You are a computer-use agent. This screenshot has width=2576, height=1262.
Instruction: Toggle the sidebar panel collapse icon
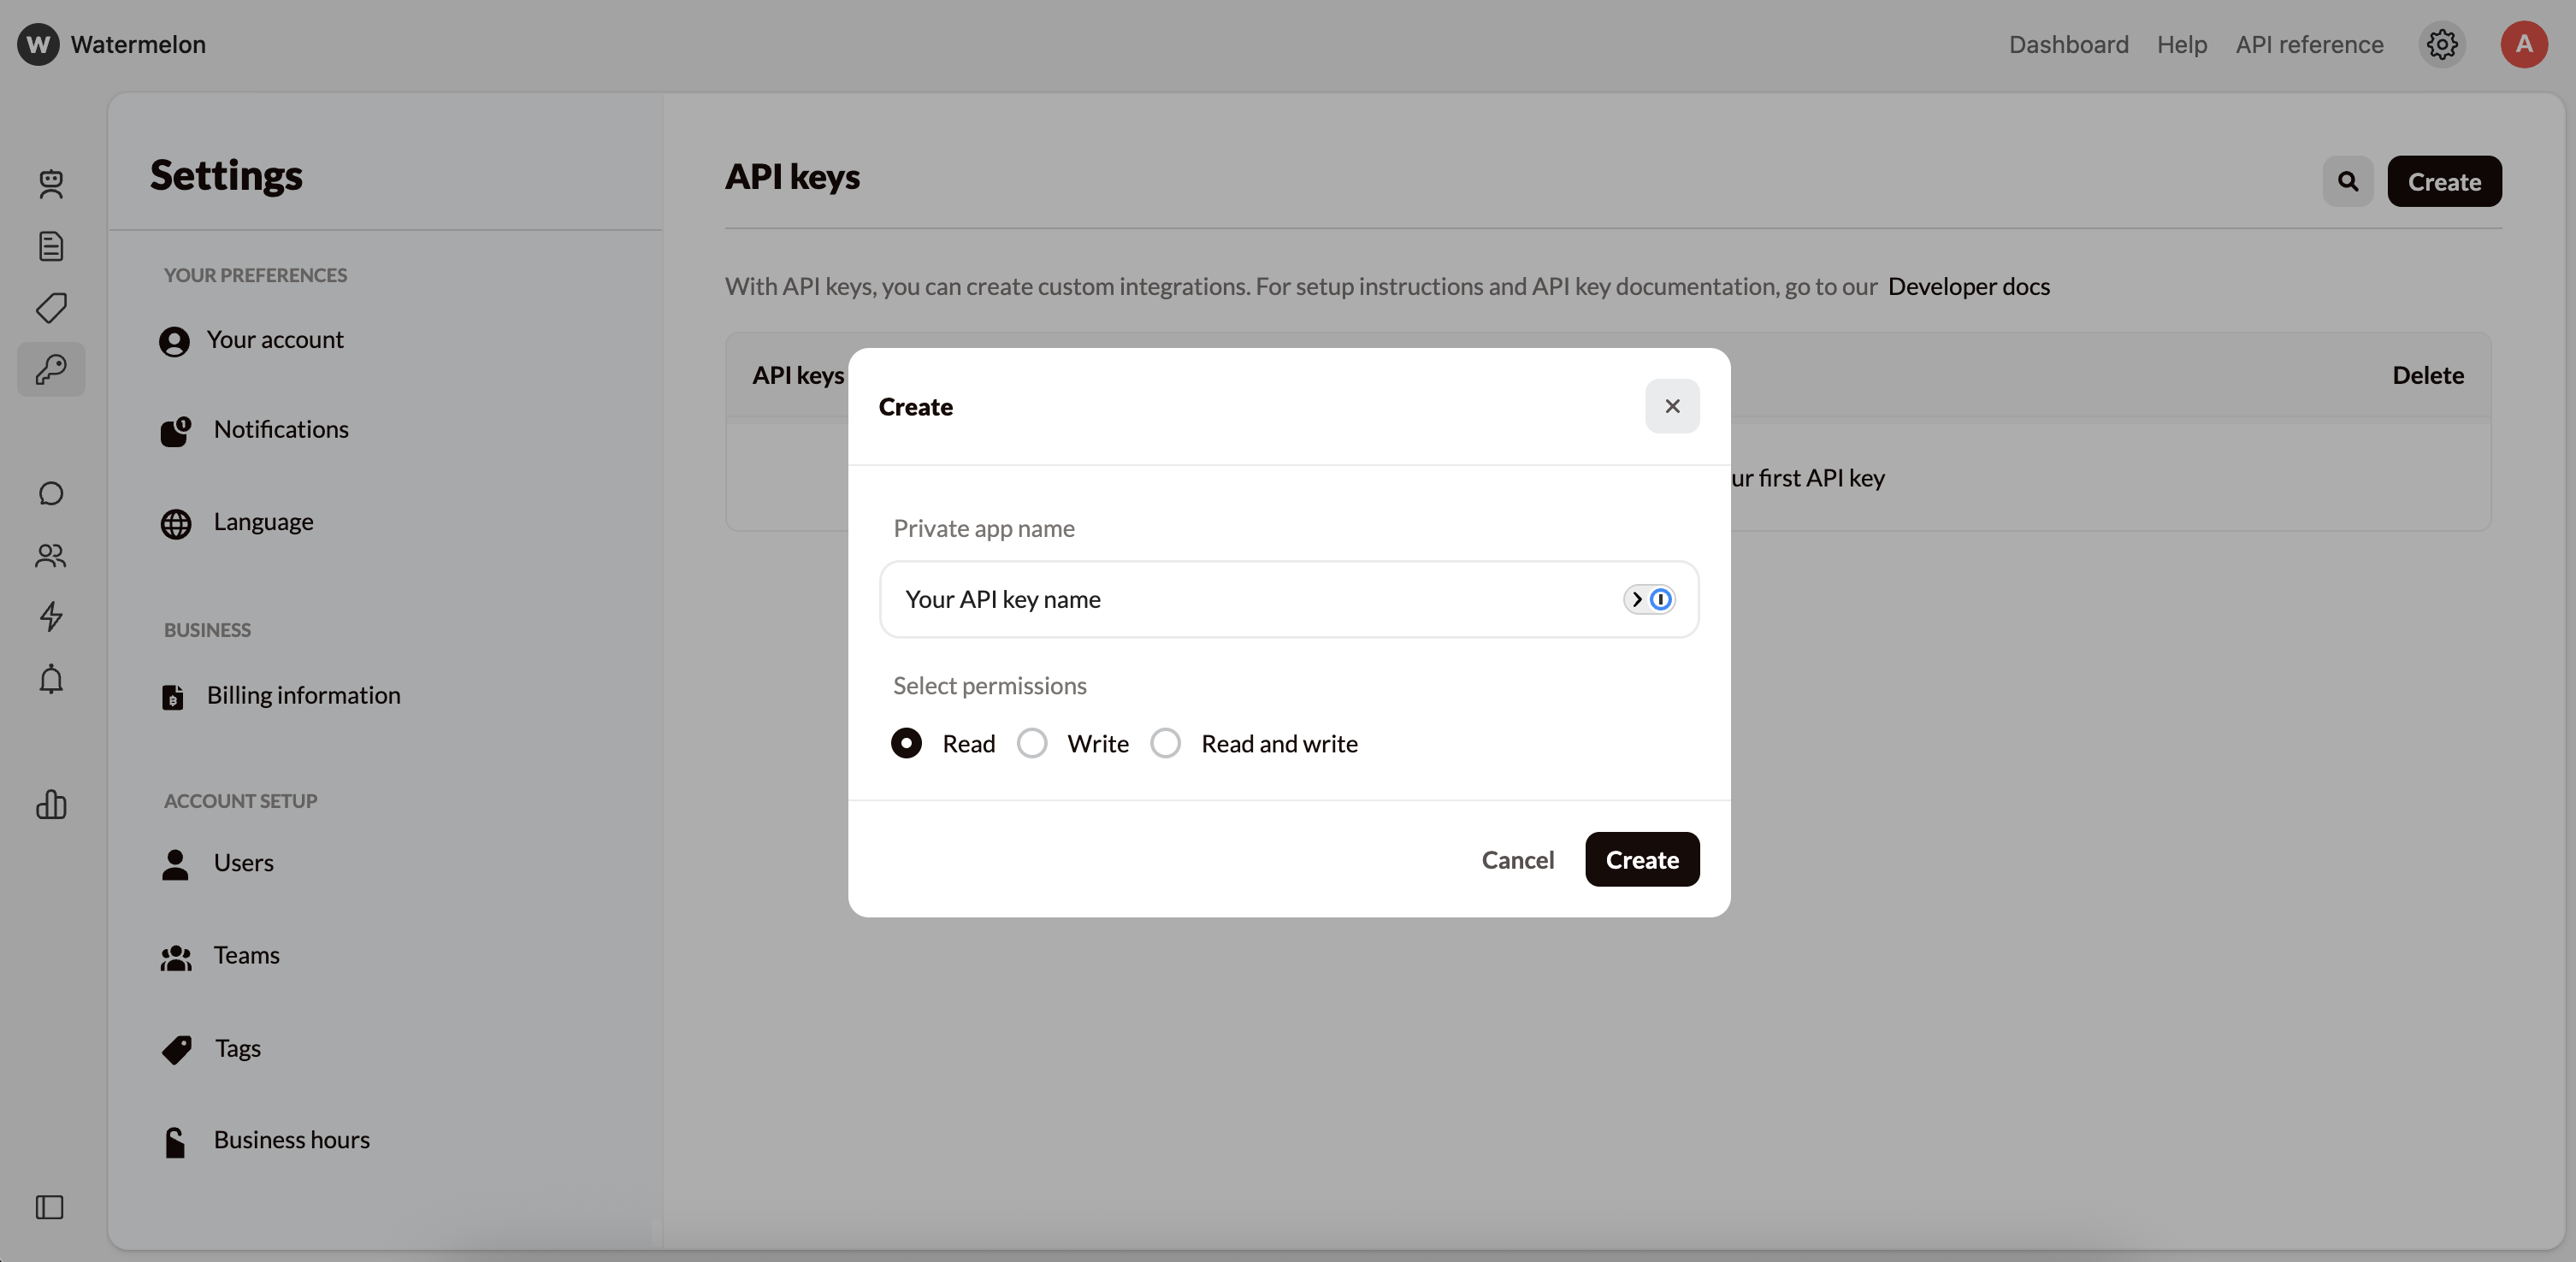pos(50,1207)
